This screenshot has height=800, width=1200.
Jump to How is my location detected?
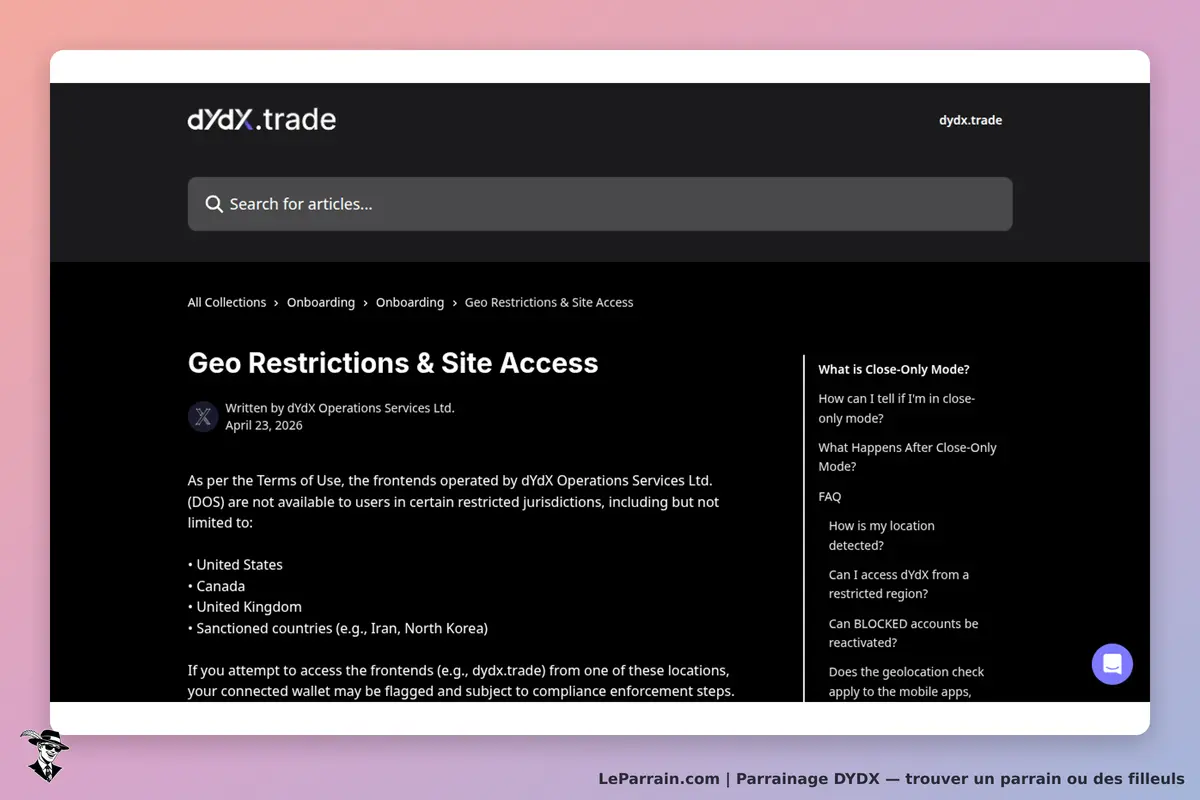[882, 535]
